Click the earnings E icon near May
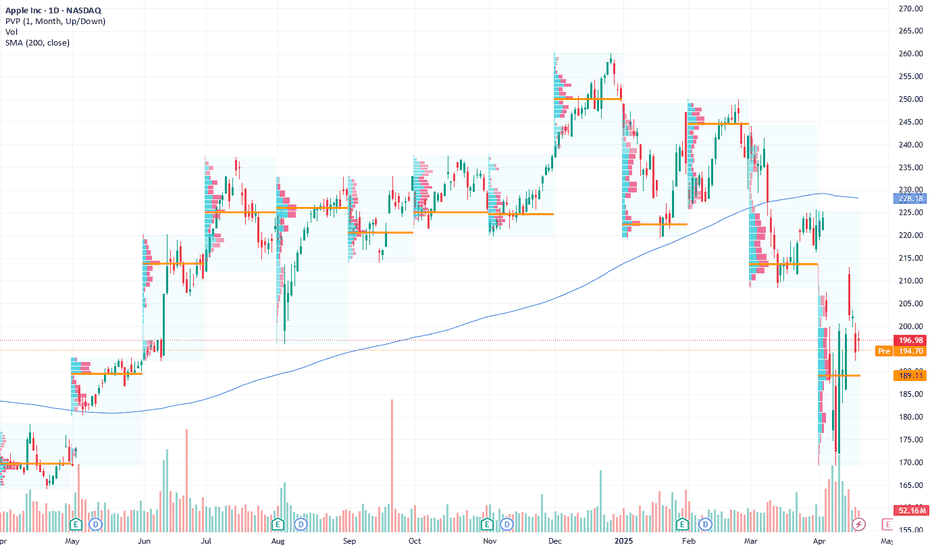Image resolution: width=932 pixels, height=550 pixels. [x=75, y=524]
